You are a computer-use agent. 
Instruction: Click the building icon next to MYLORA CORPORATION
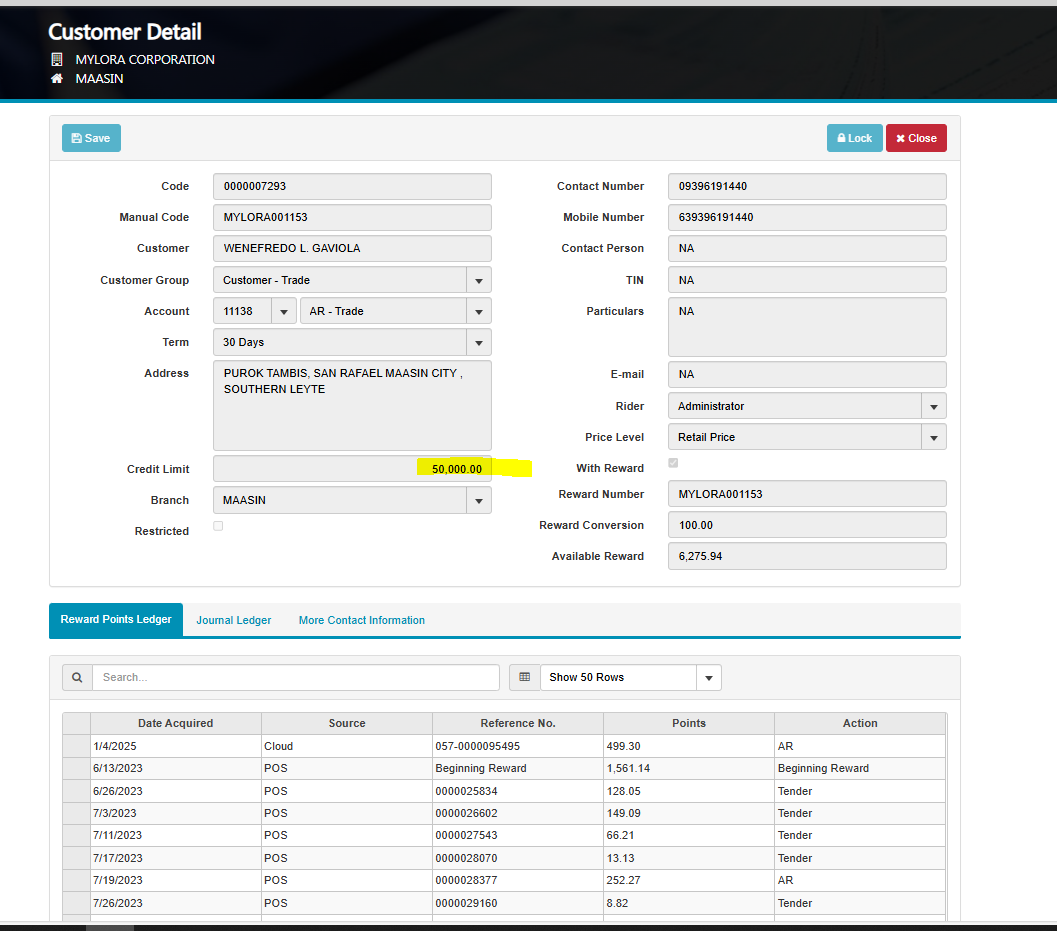[x=57, y=59]
